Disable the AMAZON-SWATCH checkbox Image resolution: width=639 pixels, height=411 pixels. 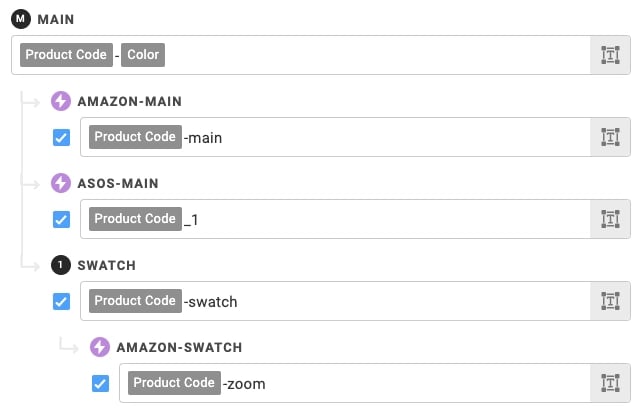[100, 383]
